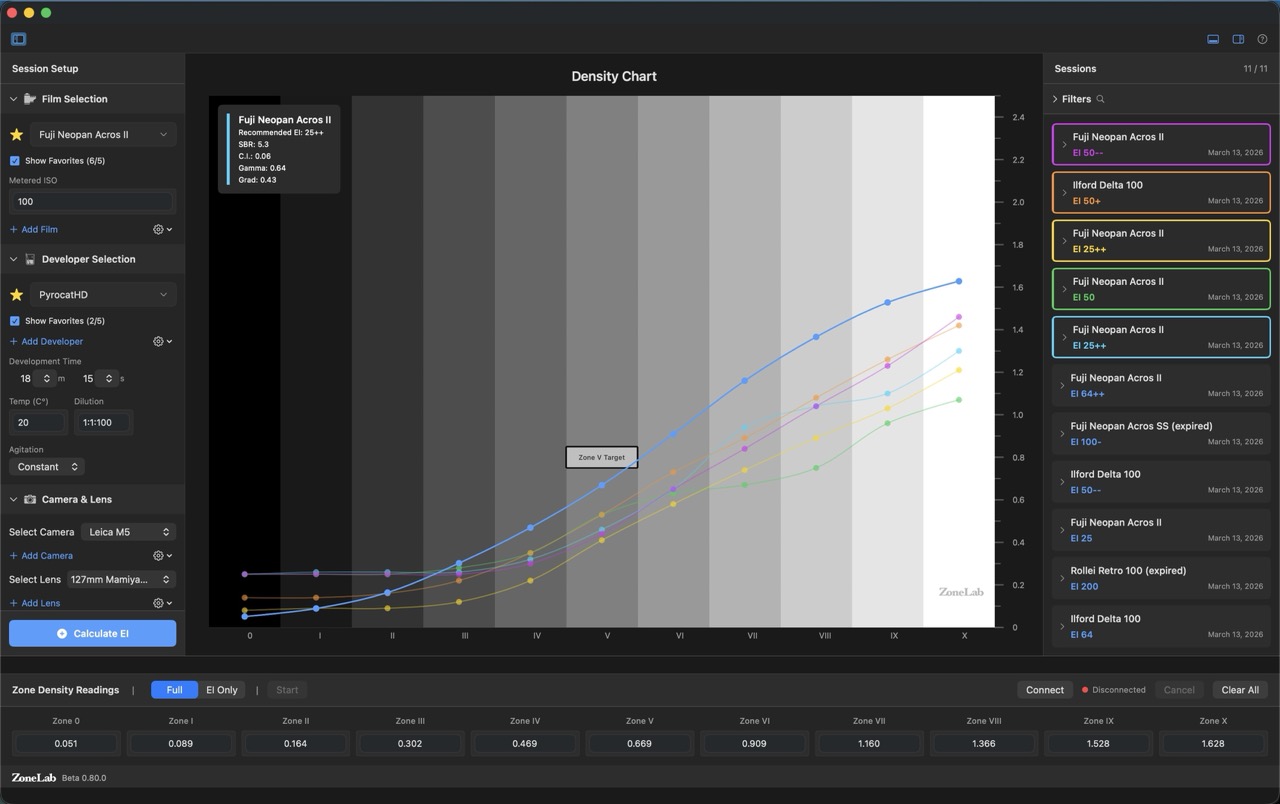Open camera settings gear menu
The width and height of the screenshot is (1280, 804).
pyautogui.click(x=162, y=555)
